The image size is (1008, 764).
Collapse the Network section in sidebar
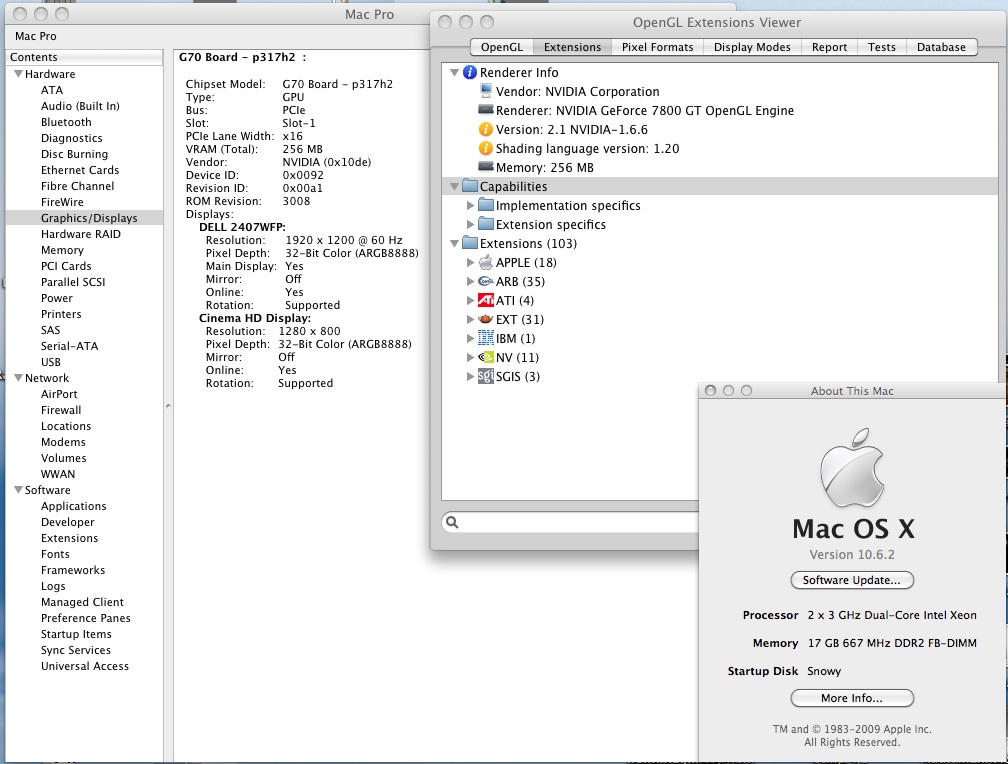(x=18, y=378)
